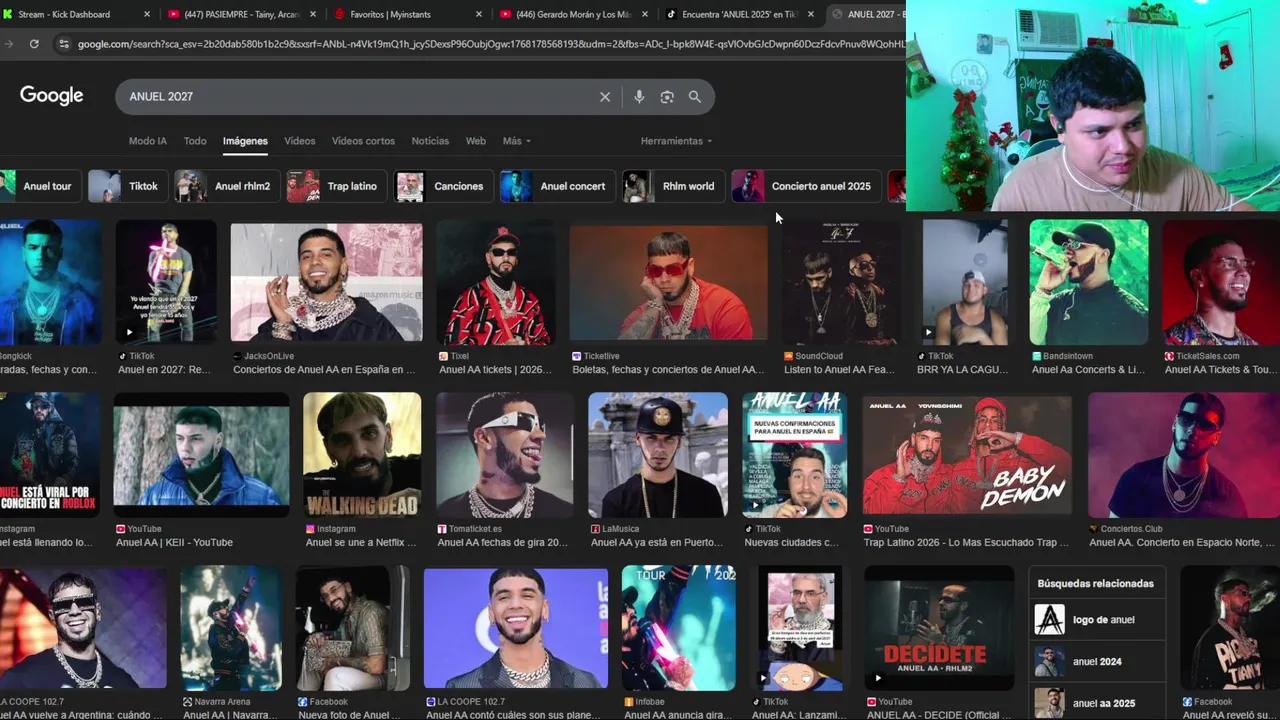Open the Navarra Arena image

[x=231, y=628]
